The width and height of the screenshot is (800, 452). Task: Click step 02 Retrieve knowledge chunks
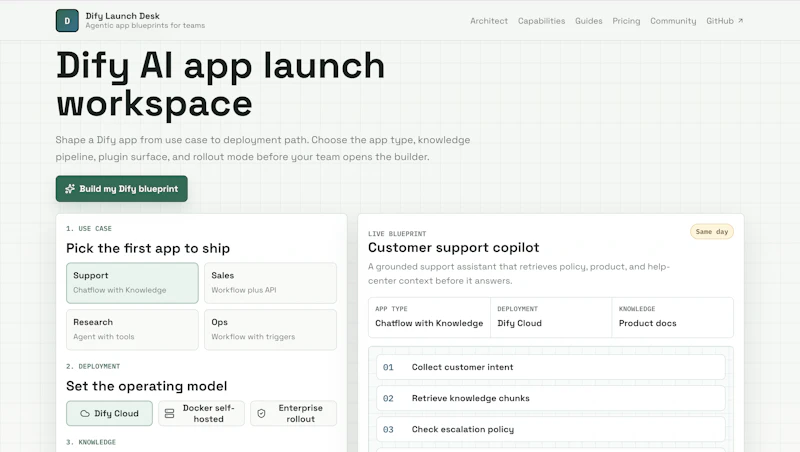tap(551, 398)
